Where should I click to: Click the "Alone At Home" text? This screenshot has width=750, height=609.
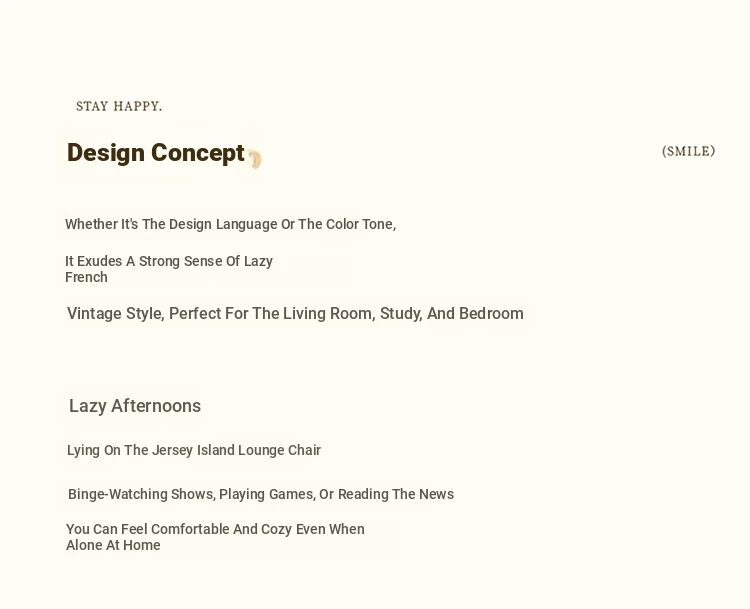pos(113,545)
